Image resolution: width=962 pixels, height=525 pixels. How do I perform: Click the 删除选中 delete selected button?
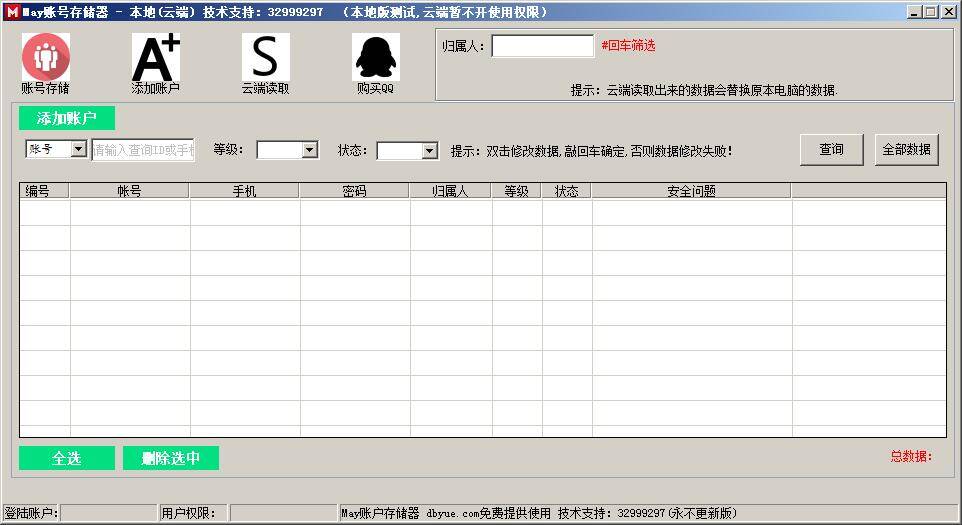coord(171,458)
